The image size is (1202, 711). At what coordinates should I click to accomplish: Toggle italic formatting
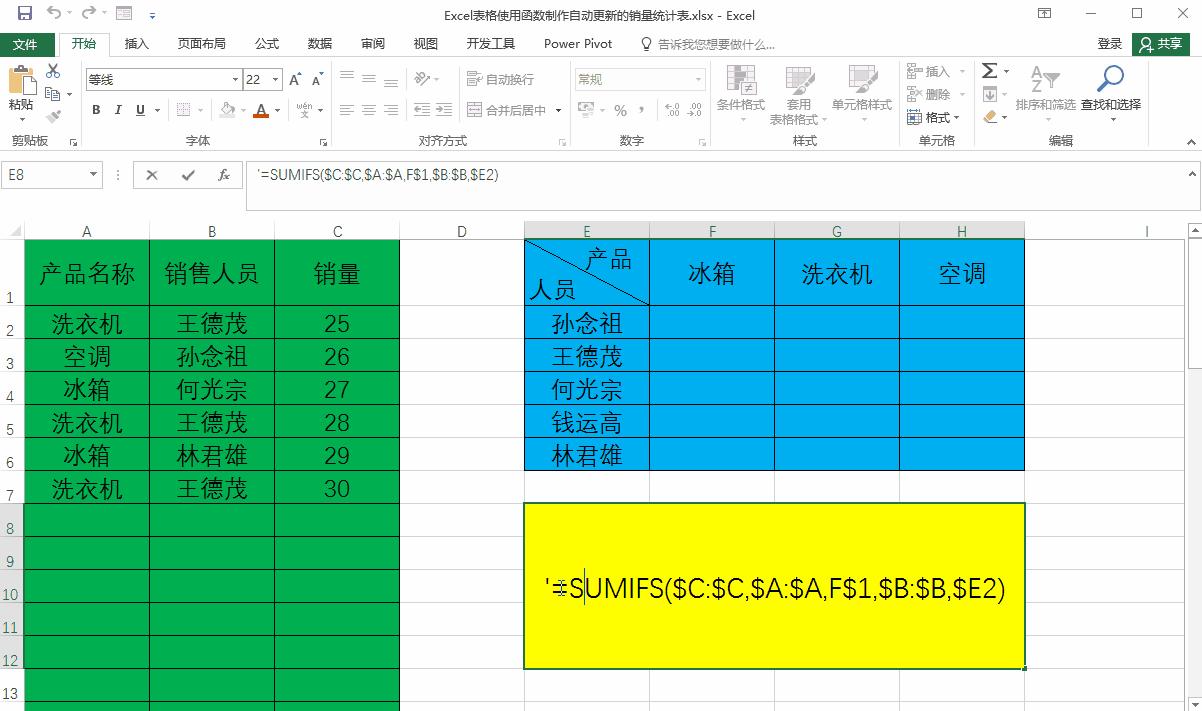(117, 110)
